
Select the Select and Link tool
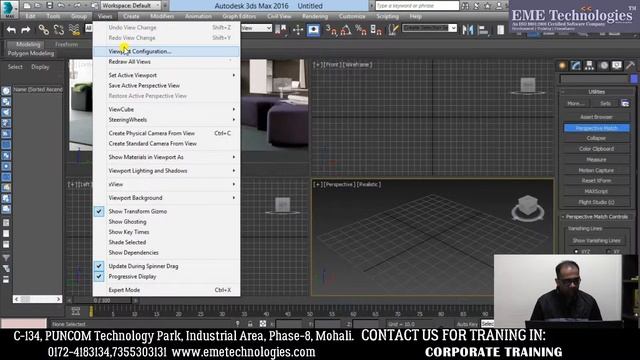pyautogui.click(x=44, y=29)
